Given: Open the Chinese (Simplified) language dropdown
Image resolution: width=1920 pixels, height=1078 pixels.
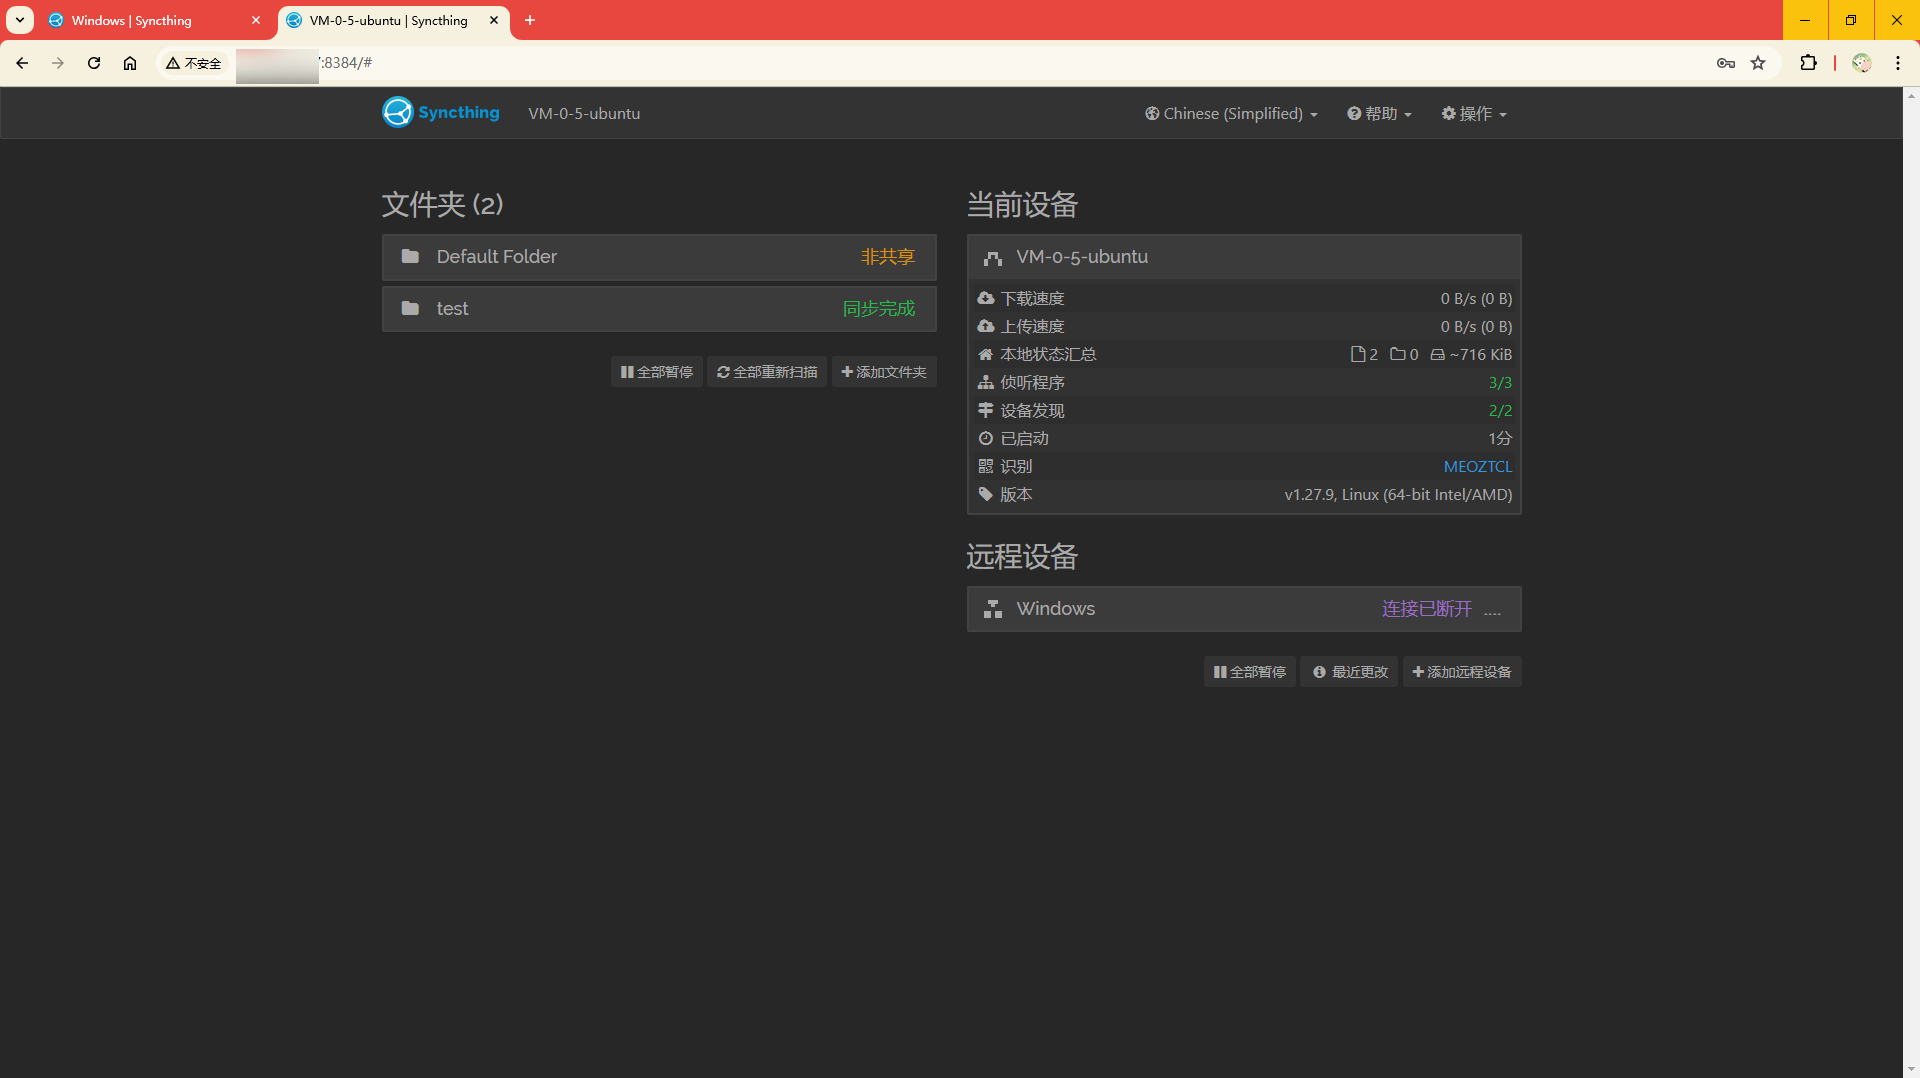Looking at the screenshot, I should tap(1231, 114).
